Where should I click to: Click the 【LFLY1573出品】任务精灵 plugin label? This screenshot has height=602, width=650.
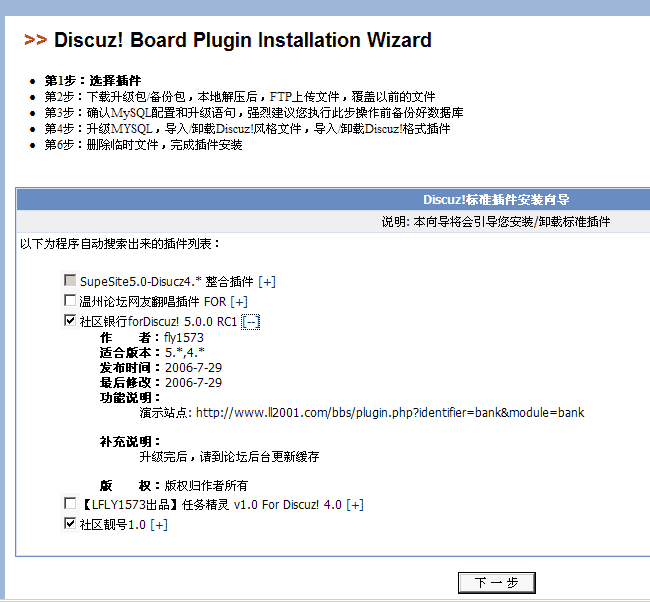click(x=211, y=505)
